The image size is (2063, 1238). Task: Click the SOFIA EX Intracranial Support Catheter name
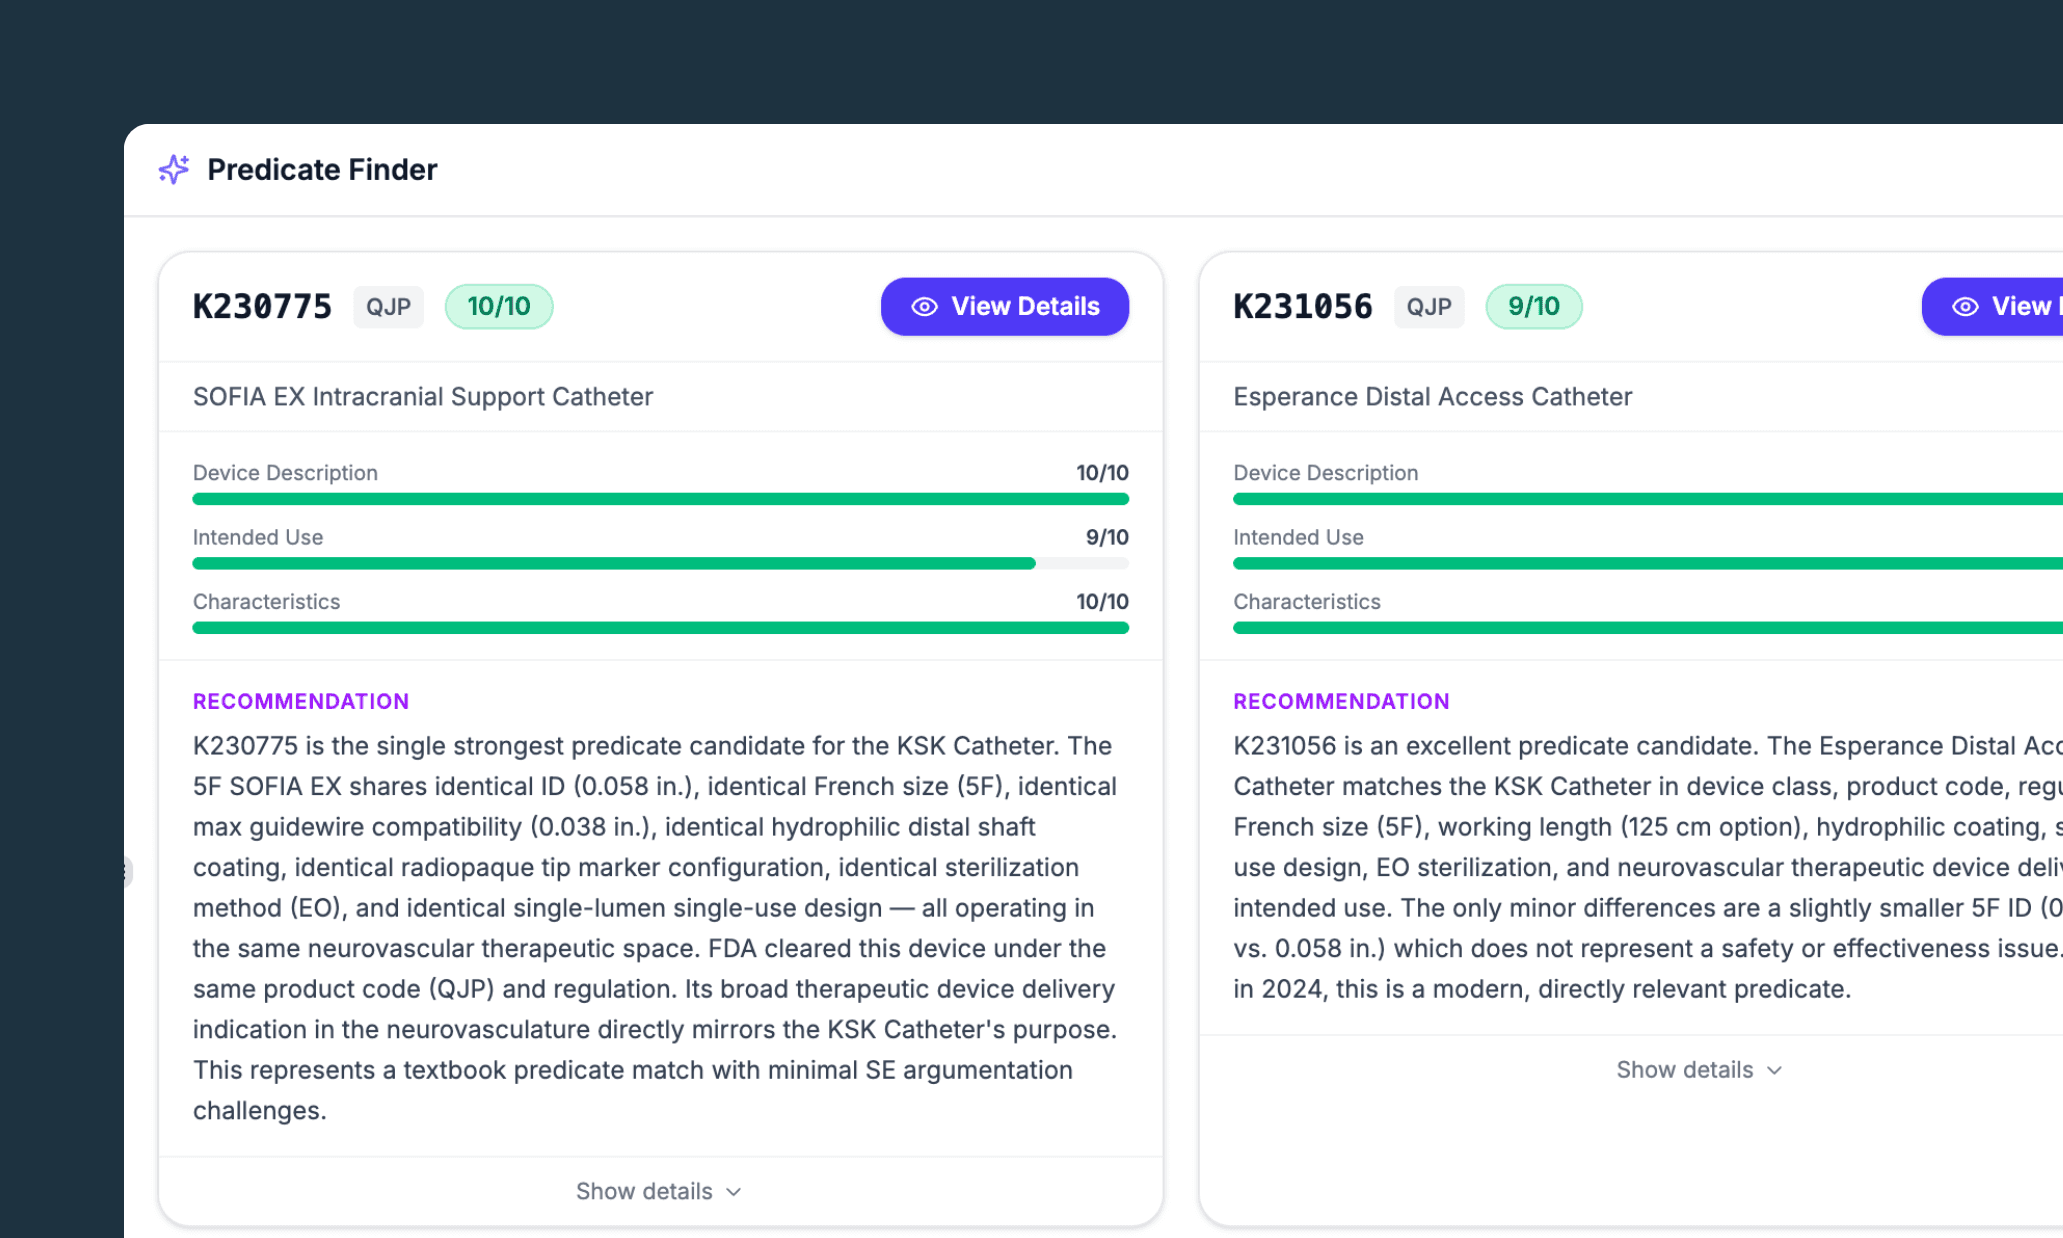pyautogui.click(x=423, y=397)
